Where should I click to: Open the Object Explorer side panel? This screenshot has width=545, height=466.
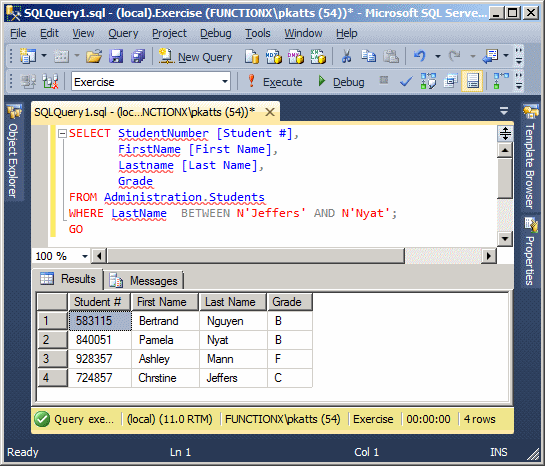tap(14, 152)
